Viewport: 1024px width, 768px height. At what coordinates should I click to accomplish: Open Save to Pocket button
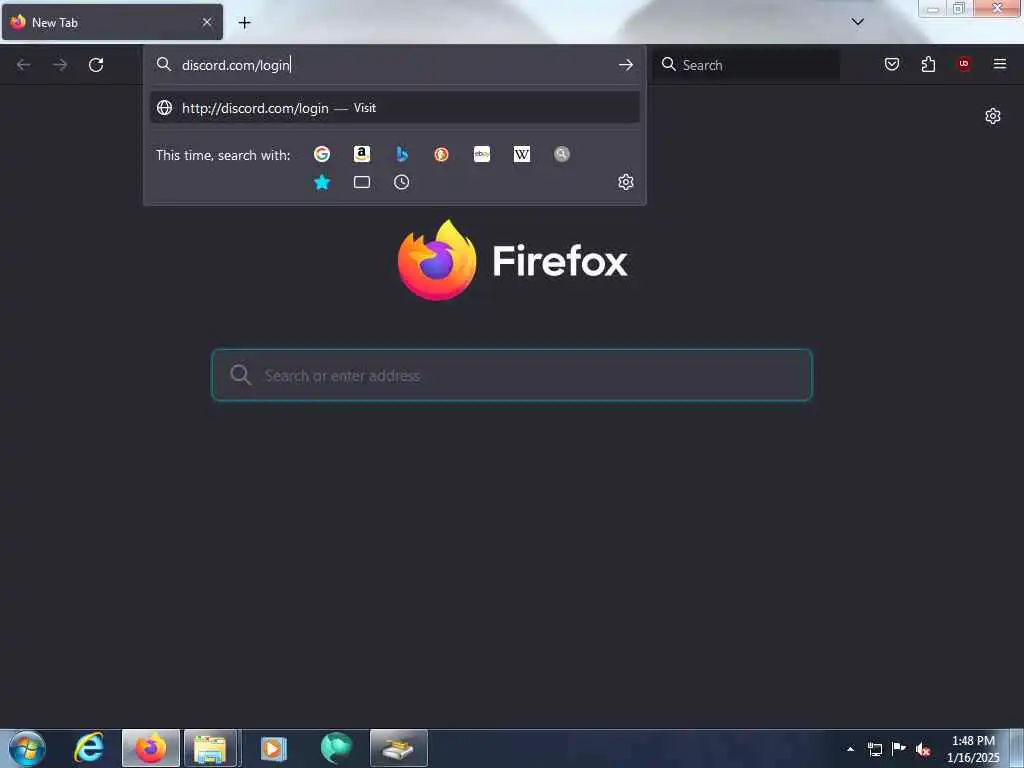892,64
